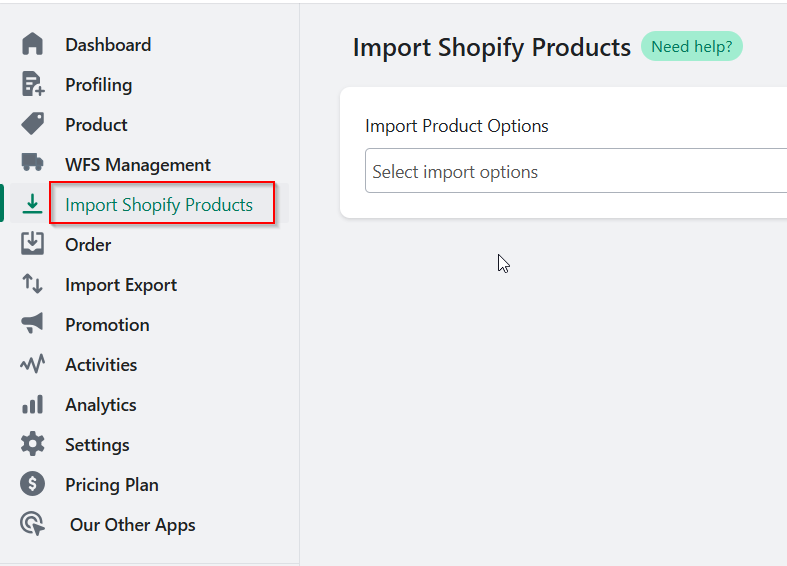Select the WFS Management menu label
Image resolution: width=787 pixels, height=566 pixels.
click(x=138, y=165)
